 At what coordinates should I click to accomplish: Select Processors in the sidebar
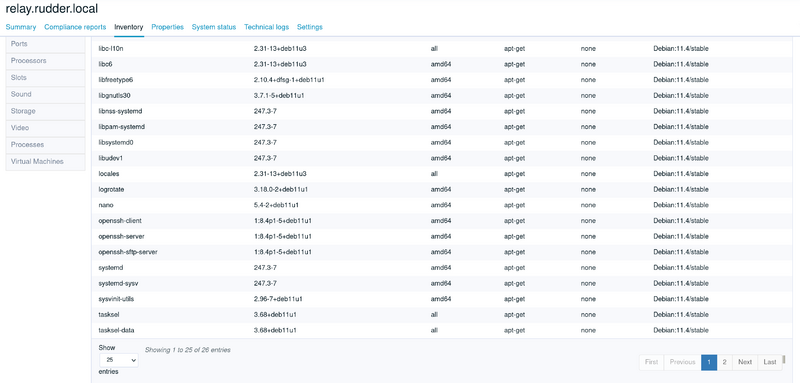click(45, 61)
